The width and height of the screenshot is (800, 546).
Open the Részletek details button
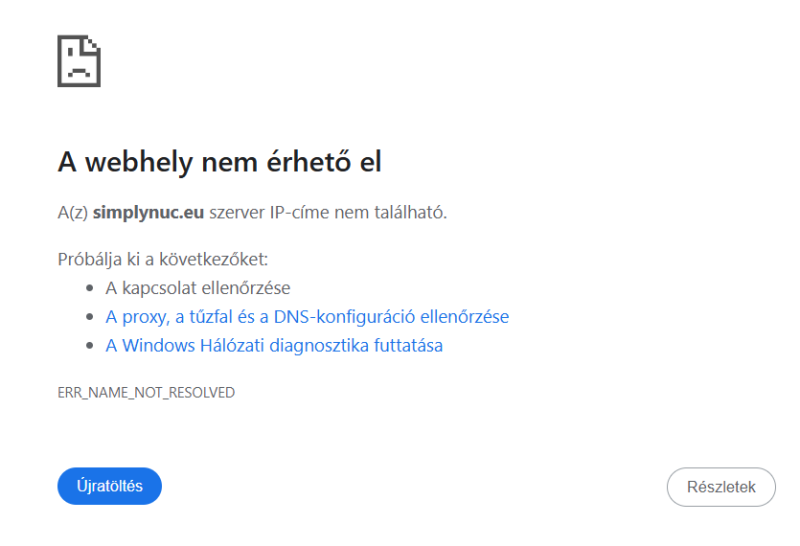tap(720, 487)
